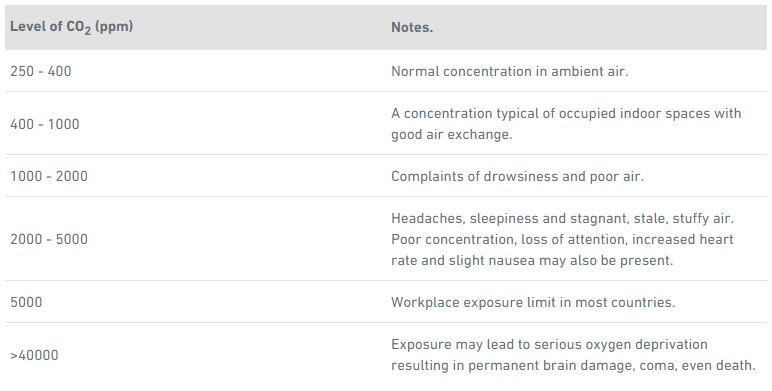Image resolution: width=772 pixels, height=391 pixels.
Task: Select the '2000 - 5000' level cell
Action: coord(49,239)
